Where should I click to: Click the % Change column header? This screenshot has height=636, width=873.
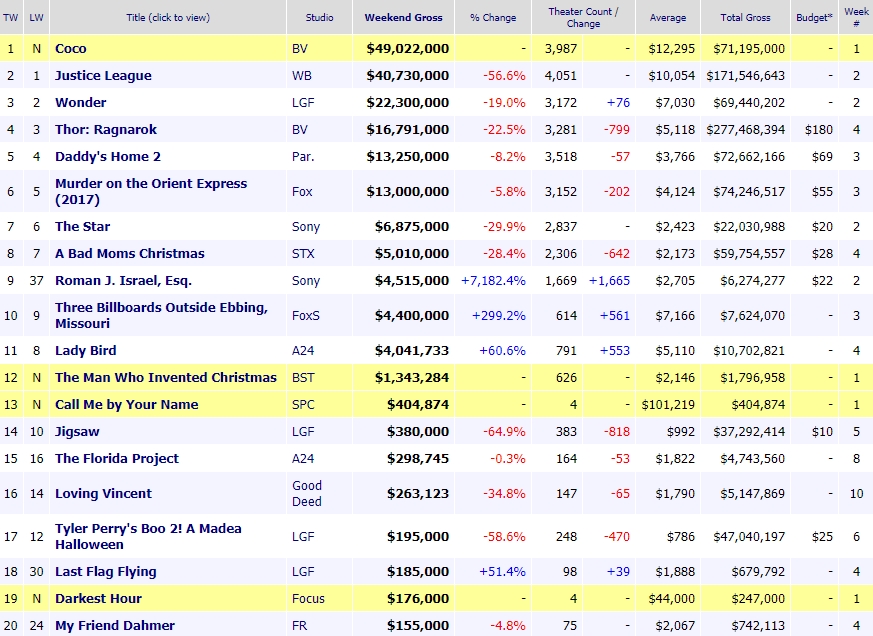(493, 17)
